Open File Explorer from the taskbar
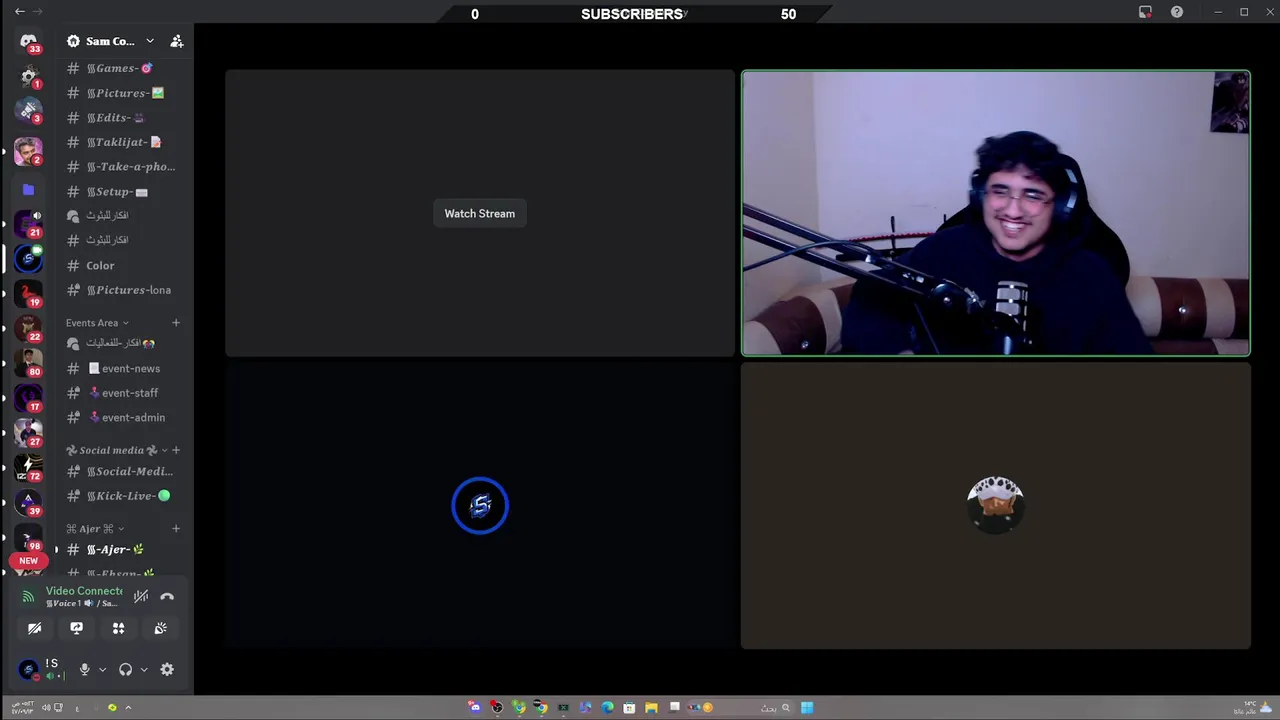The height and width of the screenshot is (720, 1280). (651, 708)
